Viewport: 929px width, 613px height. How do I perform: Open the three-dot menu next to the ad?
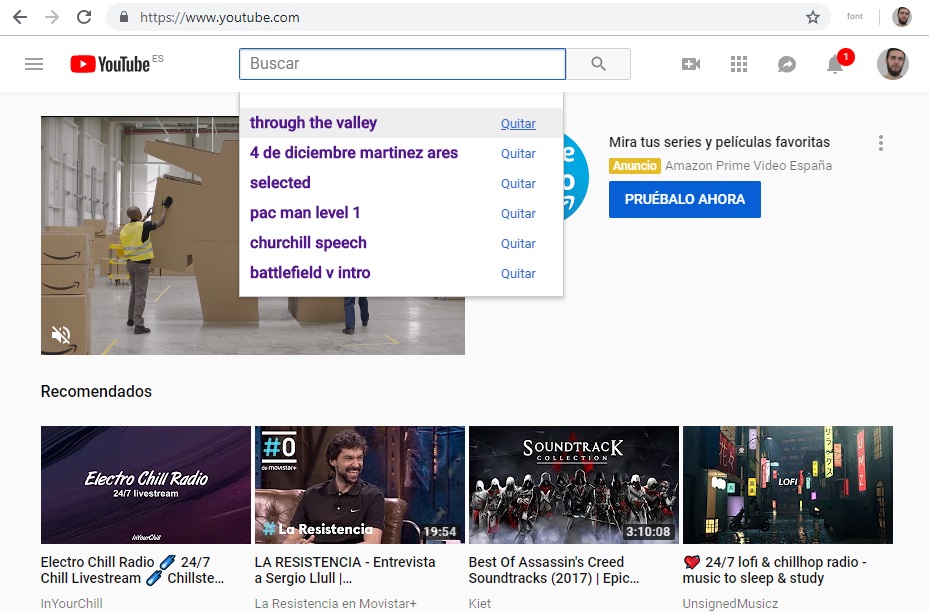click(881, 143)
